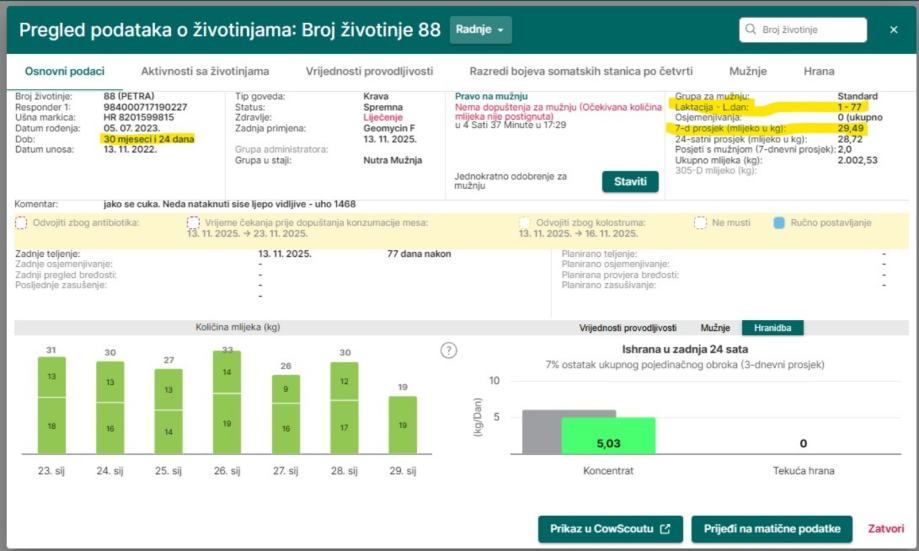
Task: Click the help question mark icon
Action: [x=449, y=350]
